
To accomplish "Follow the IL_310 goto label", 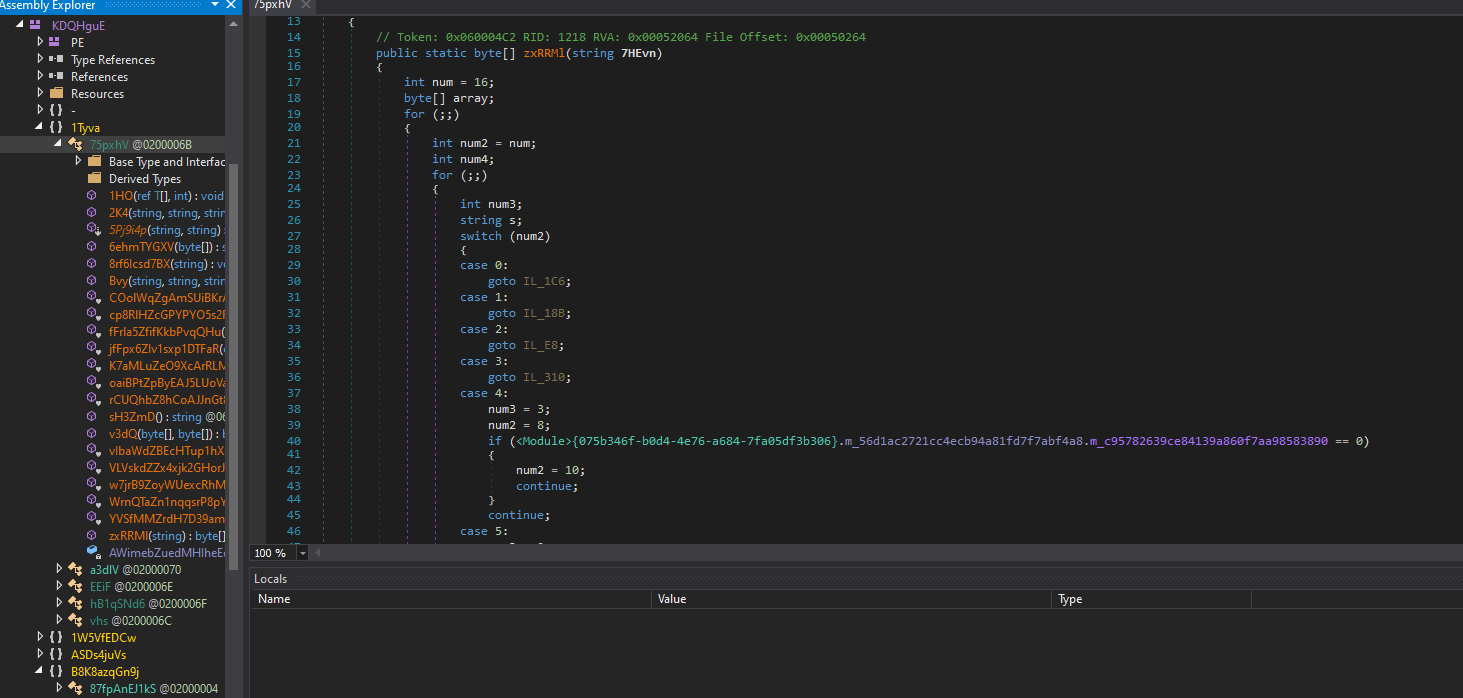I will [x=546, y=377].
